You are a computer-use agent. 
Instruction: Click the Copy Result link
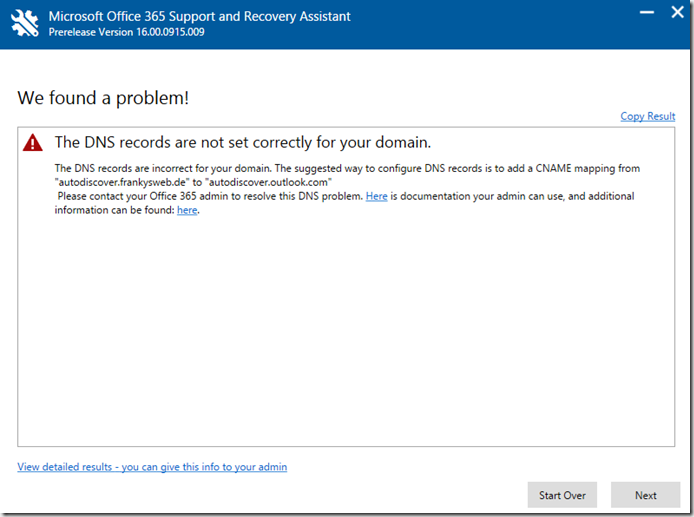click(x=648, y=116)
